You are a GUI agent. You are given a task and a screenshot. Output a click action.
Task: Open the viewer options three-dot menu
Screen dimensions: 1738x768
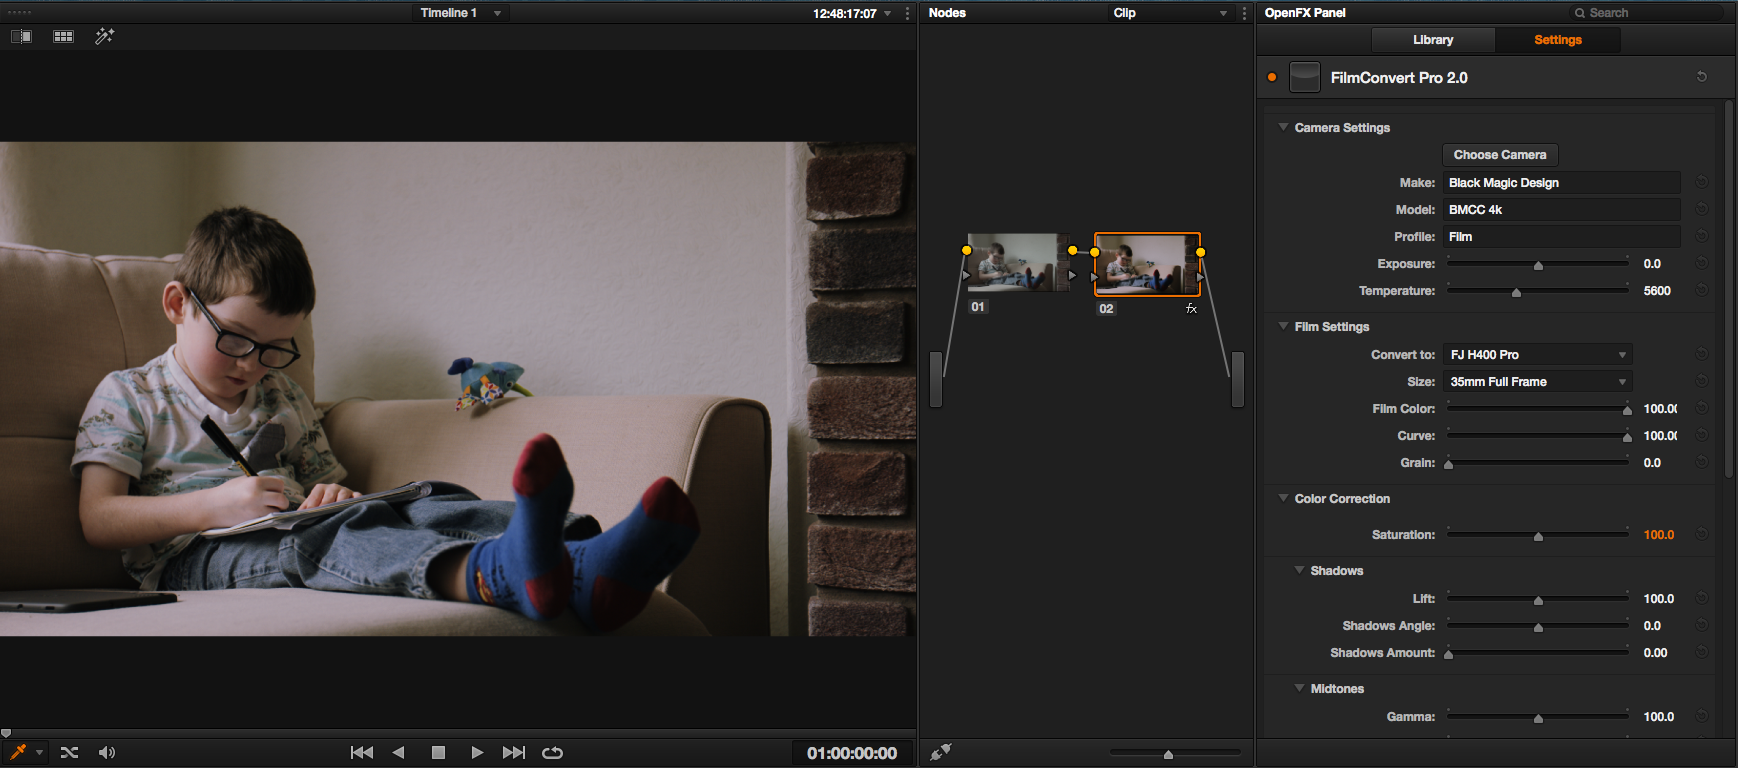coord(907,13)
